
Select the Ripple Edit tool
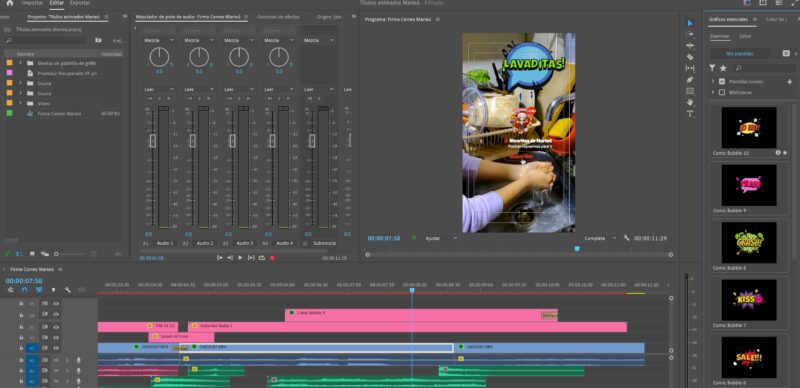click(x=690, y=46)
